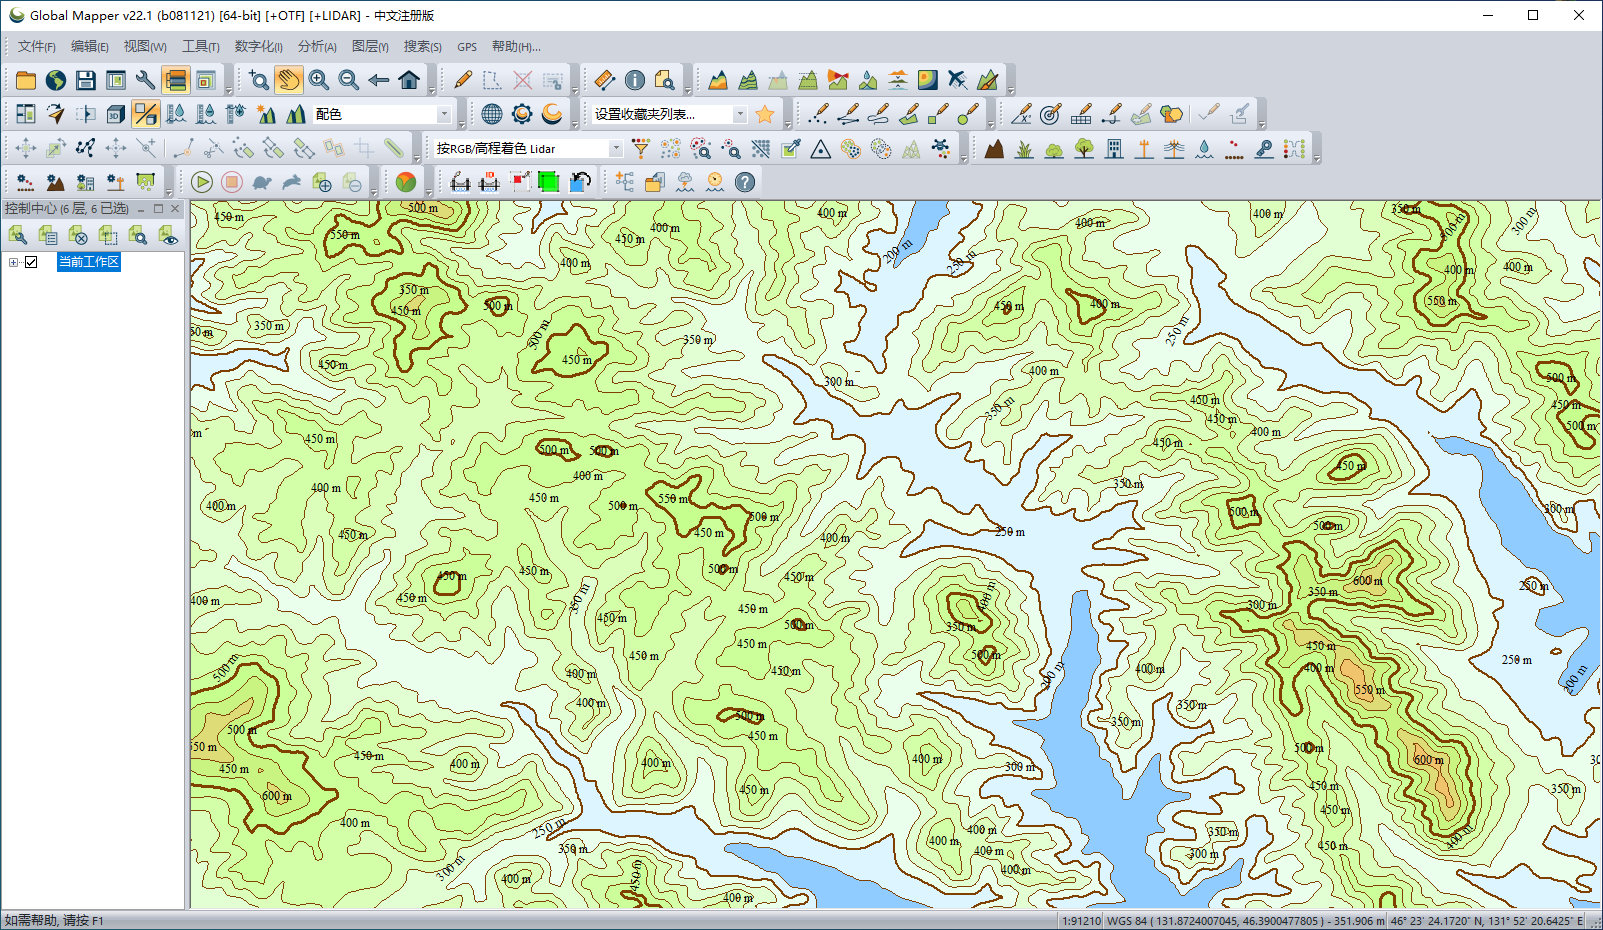Click the 3D view cube icon

coord(116,114)
